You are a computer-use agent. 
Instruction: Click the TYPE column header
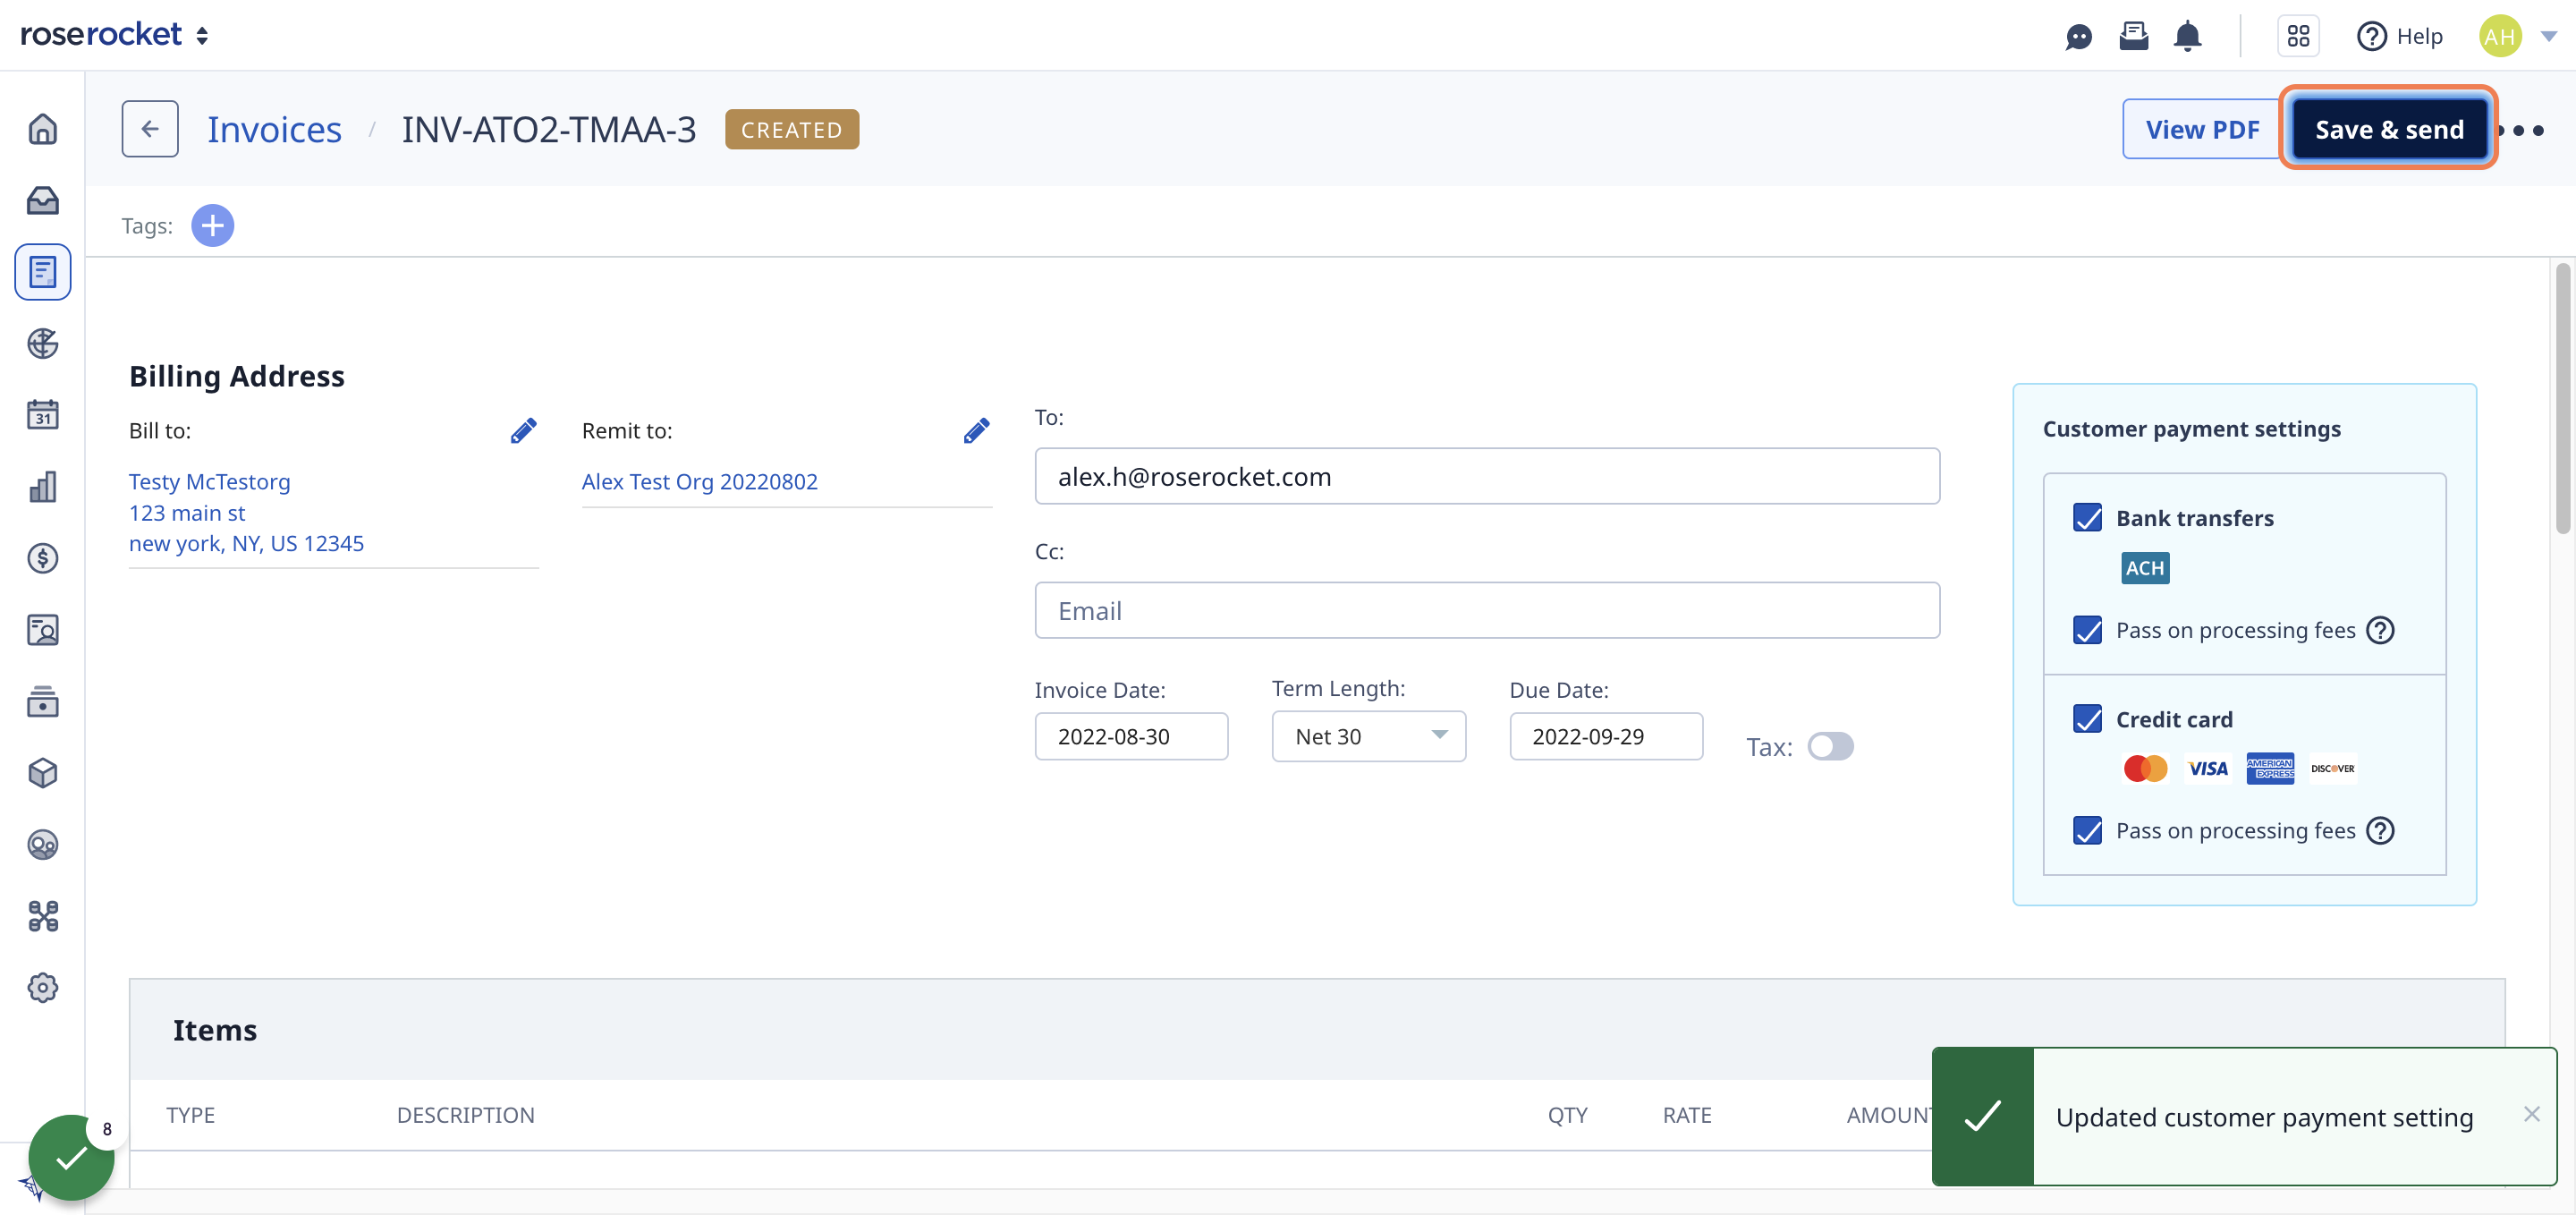pos(190,1115)
